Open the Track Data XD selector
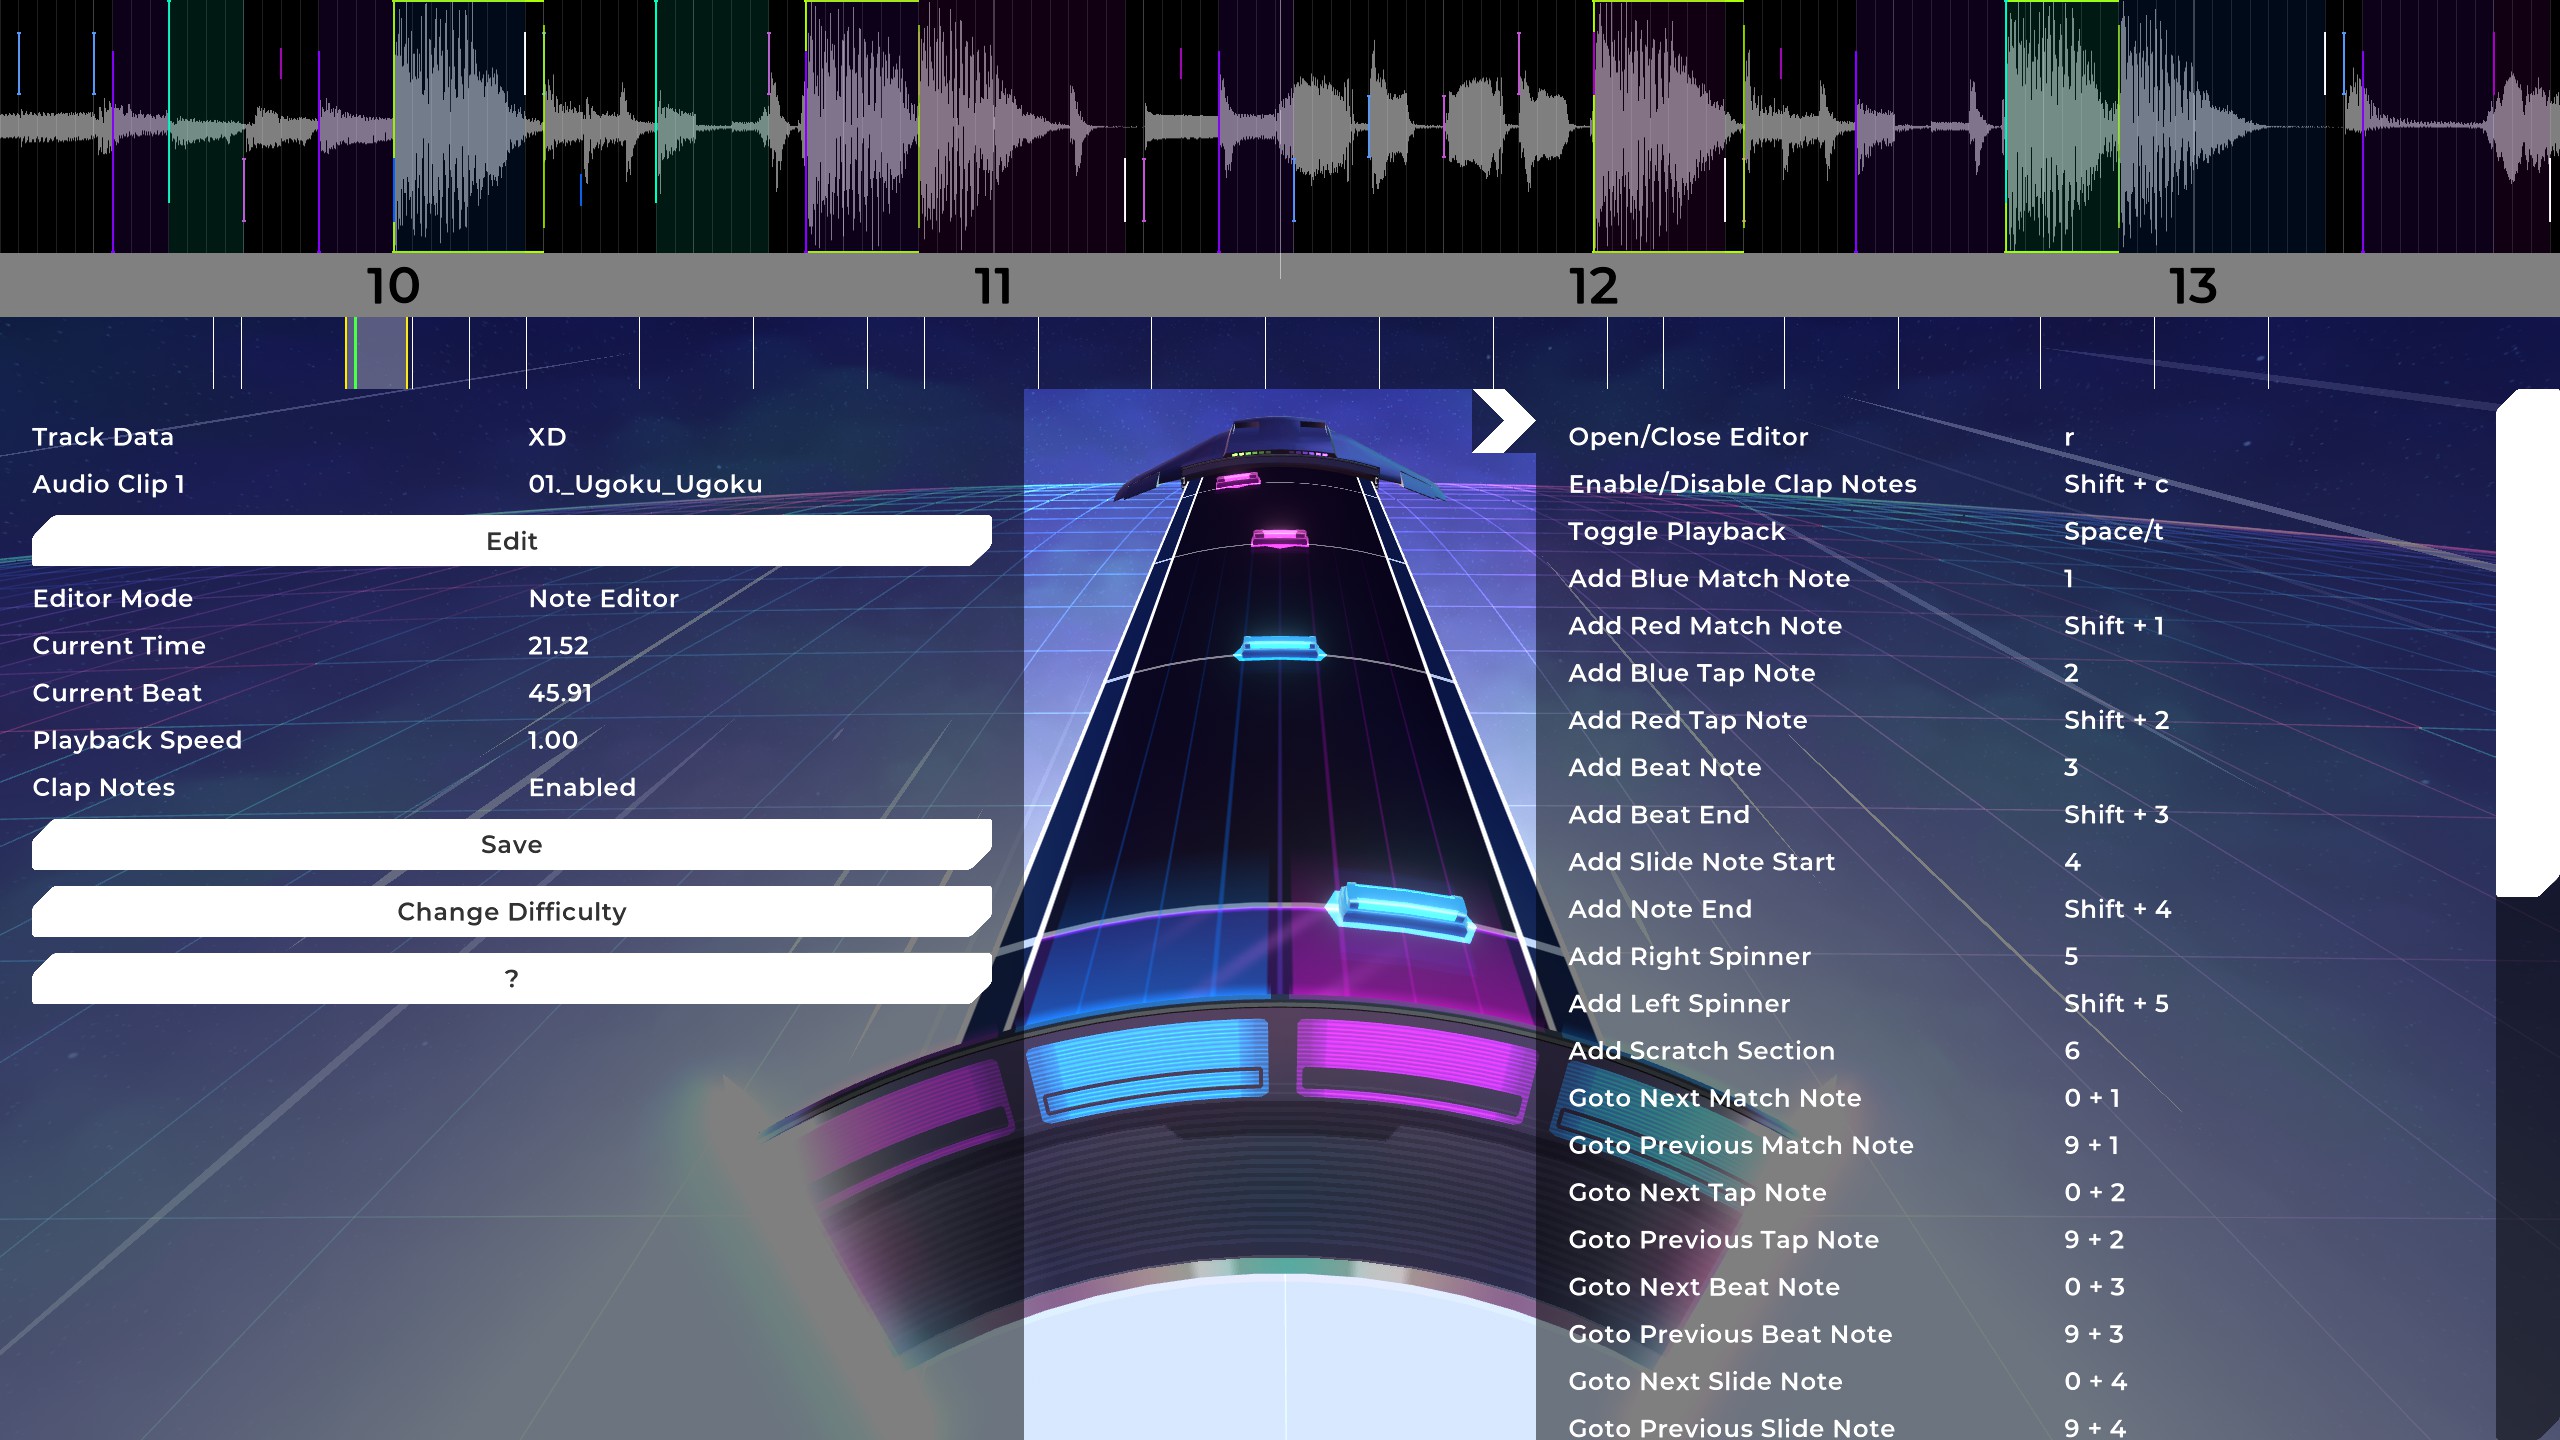 tap(547, 437)
